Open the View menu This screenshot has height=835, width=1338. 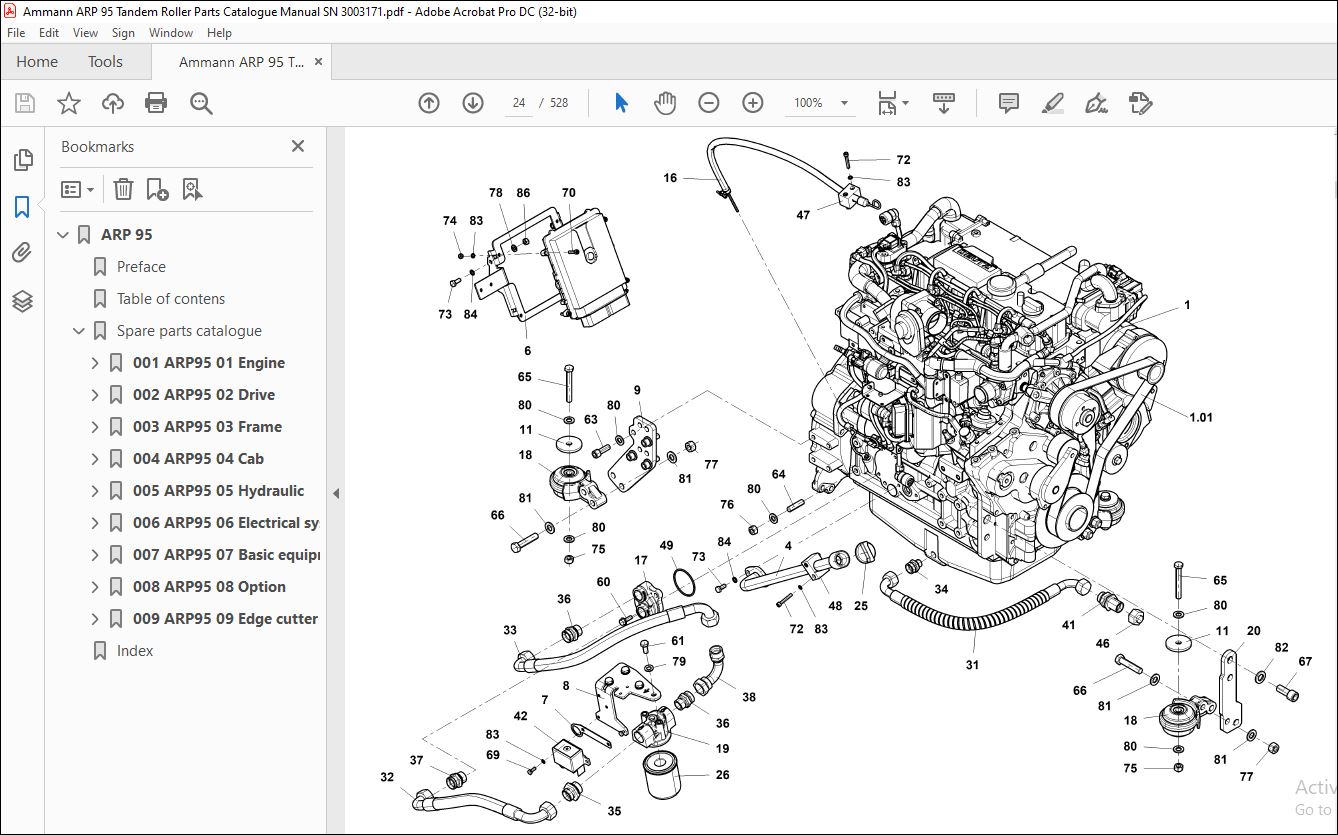pos(85,33)
